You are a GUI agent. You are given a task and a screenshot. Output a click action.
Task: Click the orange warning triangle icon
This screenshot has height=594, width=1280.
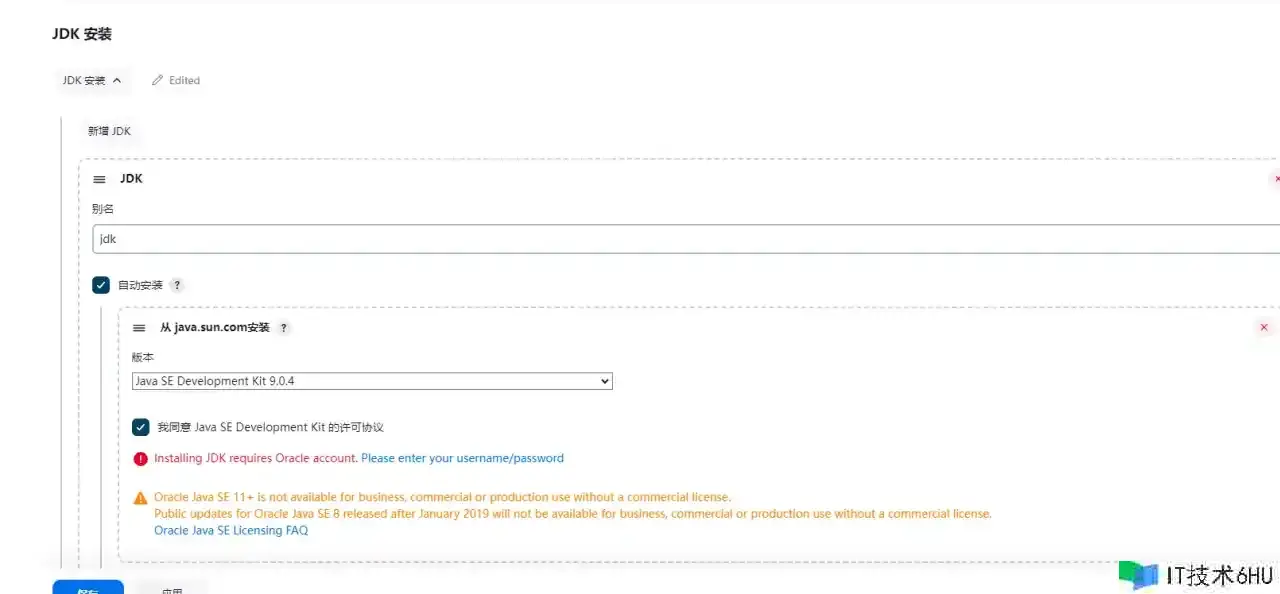pyautogui.click(x=140, y=498)
